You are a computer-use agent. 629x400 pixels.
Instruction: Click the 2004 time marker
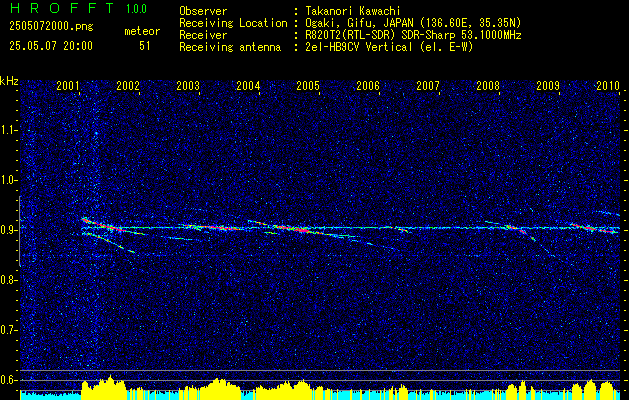(x=248, y=86)
